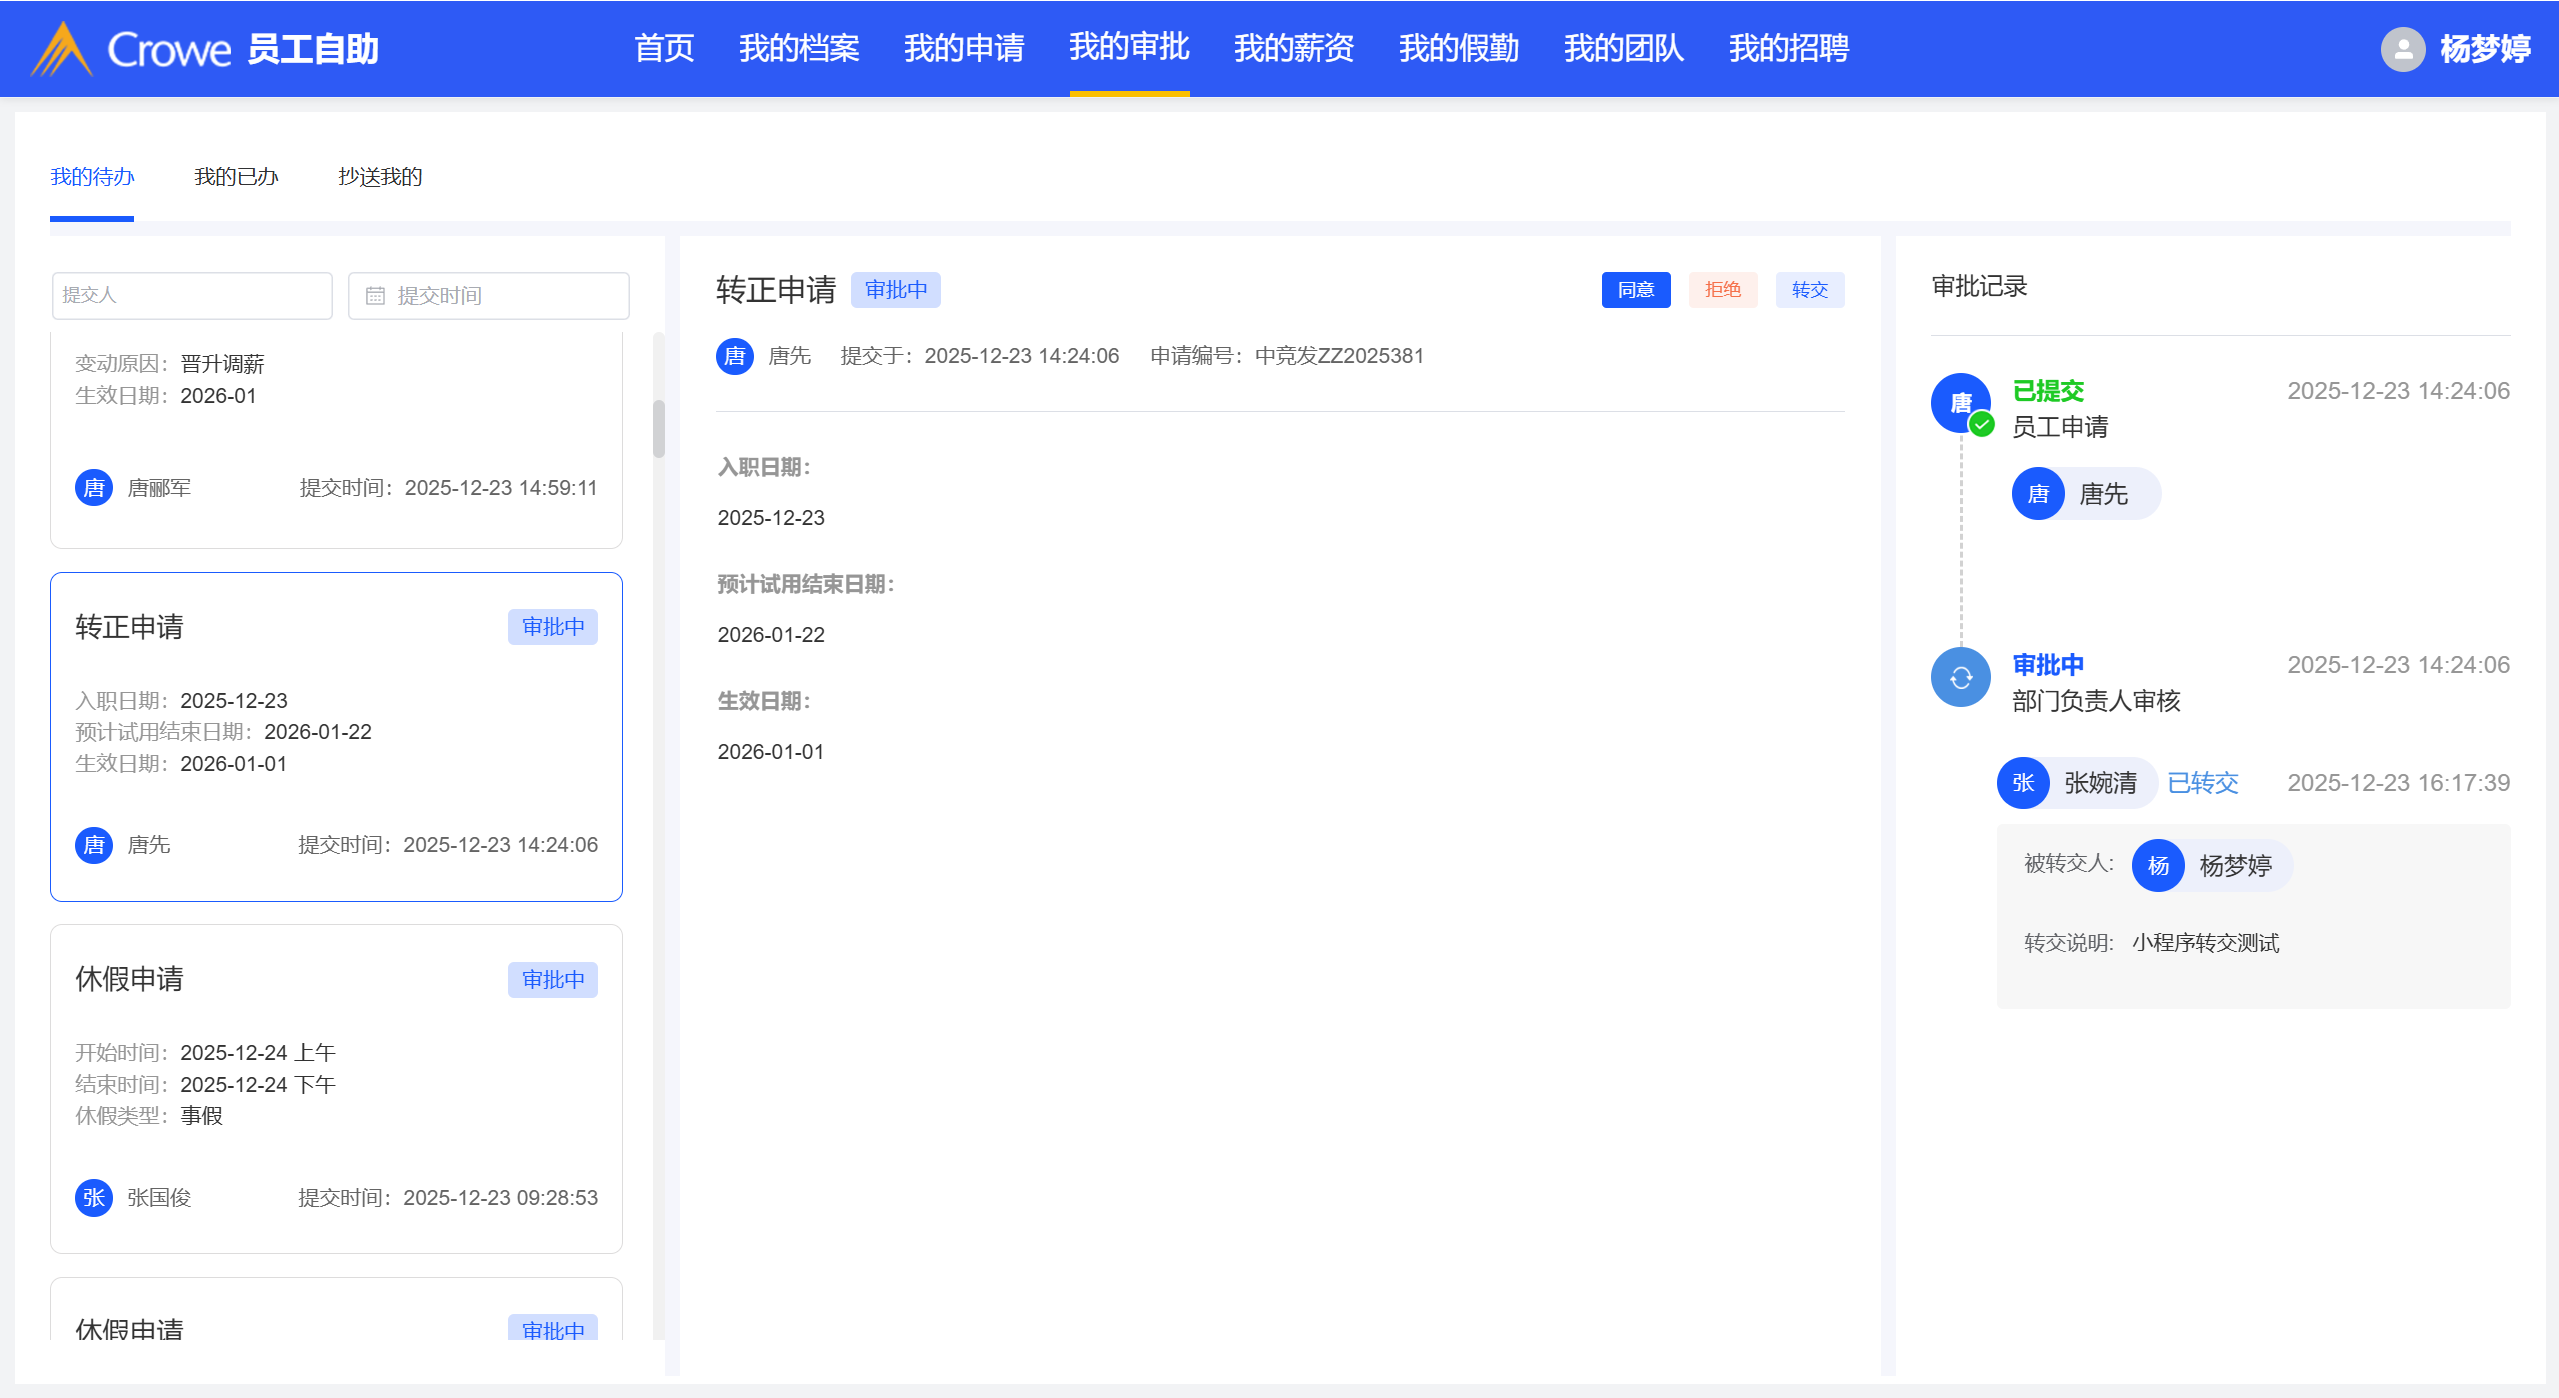This screenshot has height=1398, width=2559.
Task: Approve the request with 同意 button
Action: coord(1636,290)
